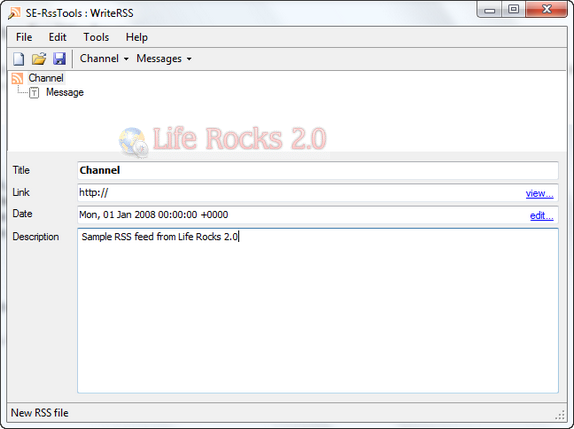Open the Edit menu
The height and width of the screenshot is (429, 574).
coord(57,37)
